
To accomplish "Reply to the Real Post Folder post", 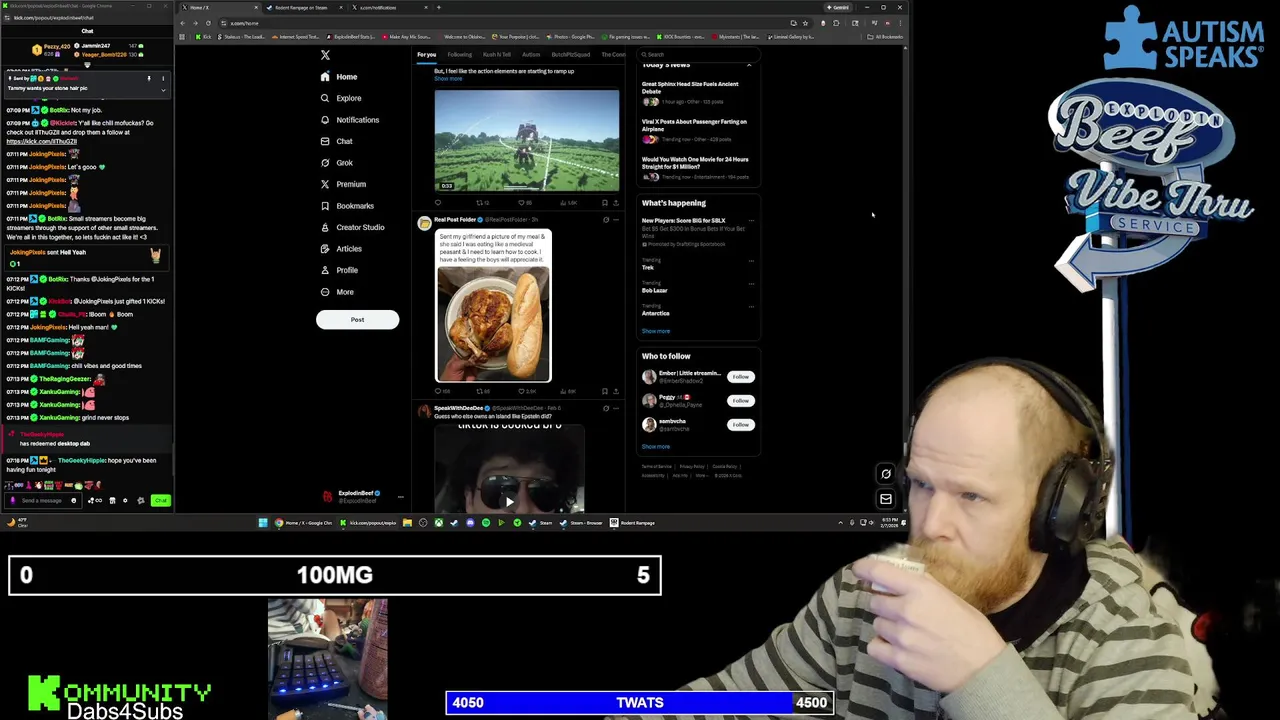I will [438, 391].
